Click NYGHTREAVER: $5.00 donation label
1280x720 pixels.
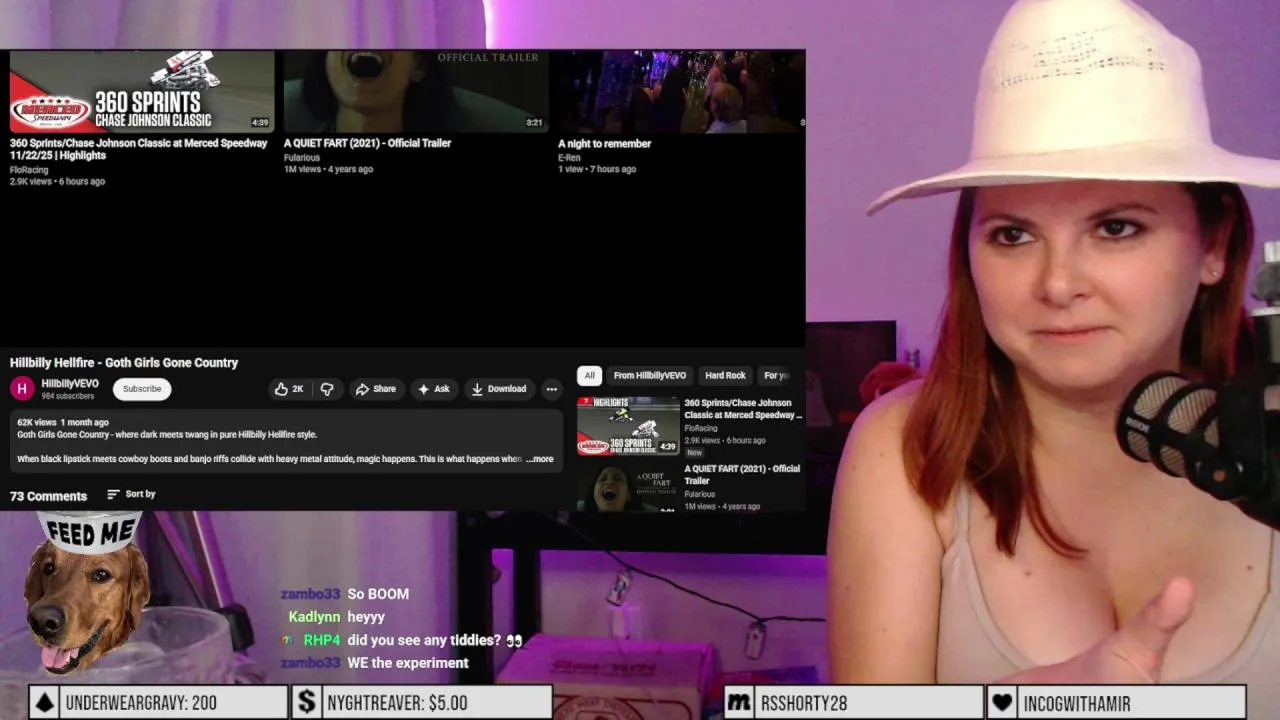click(x=395, y=703)
